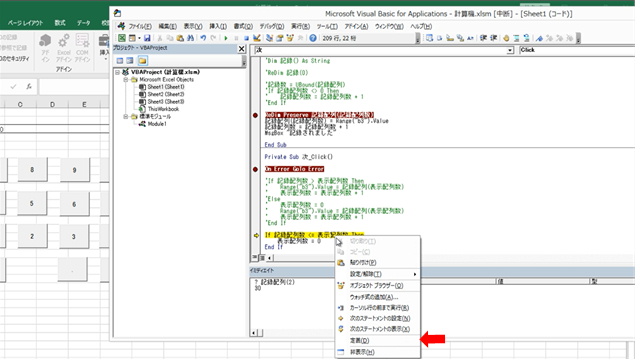Click the Insert UserForm toolbar icon
The width and height of the screenshot is (640, 360).
click(x=132, y=38)
